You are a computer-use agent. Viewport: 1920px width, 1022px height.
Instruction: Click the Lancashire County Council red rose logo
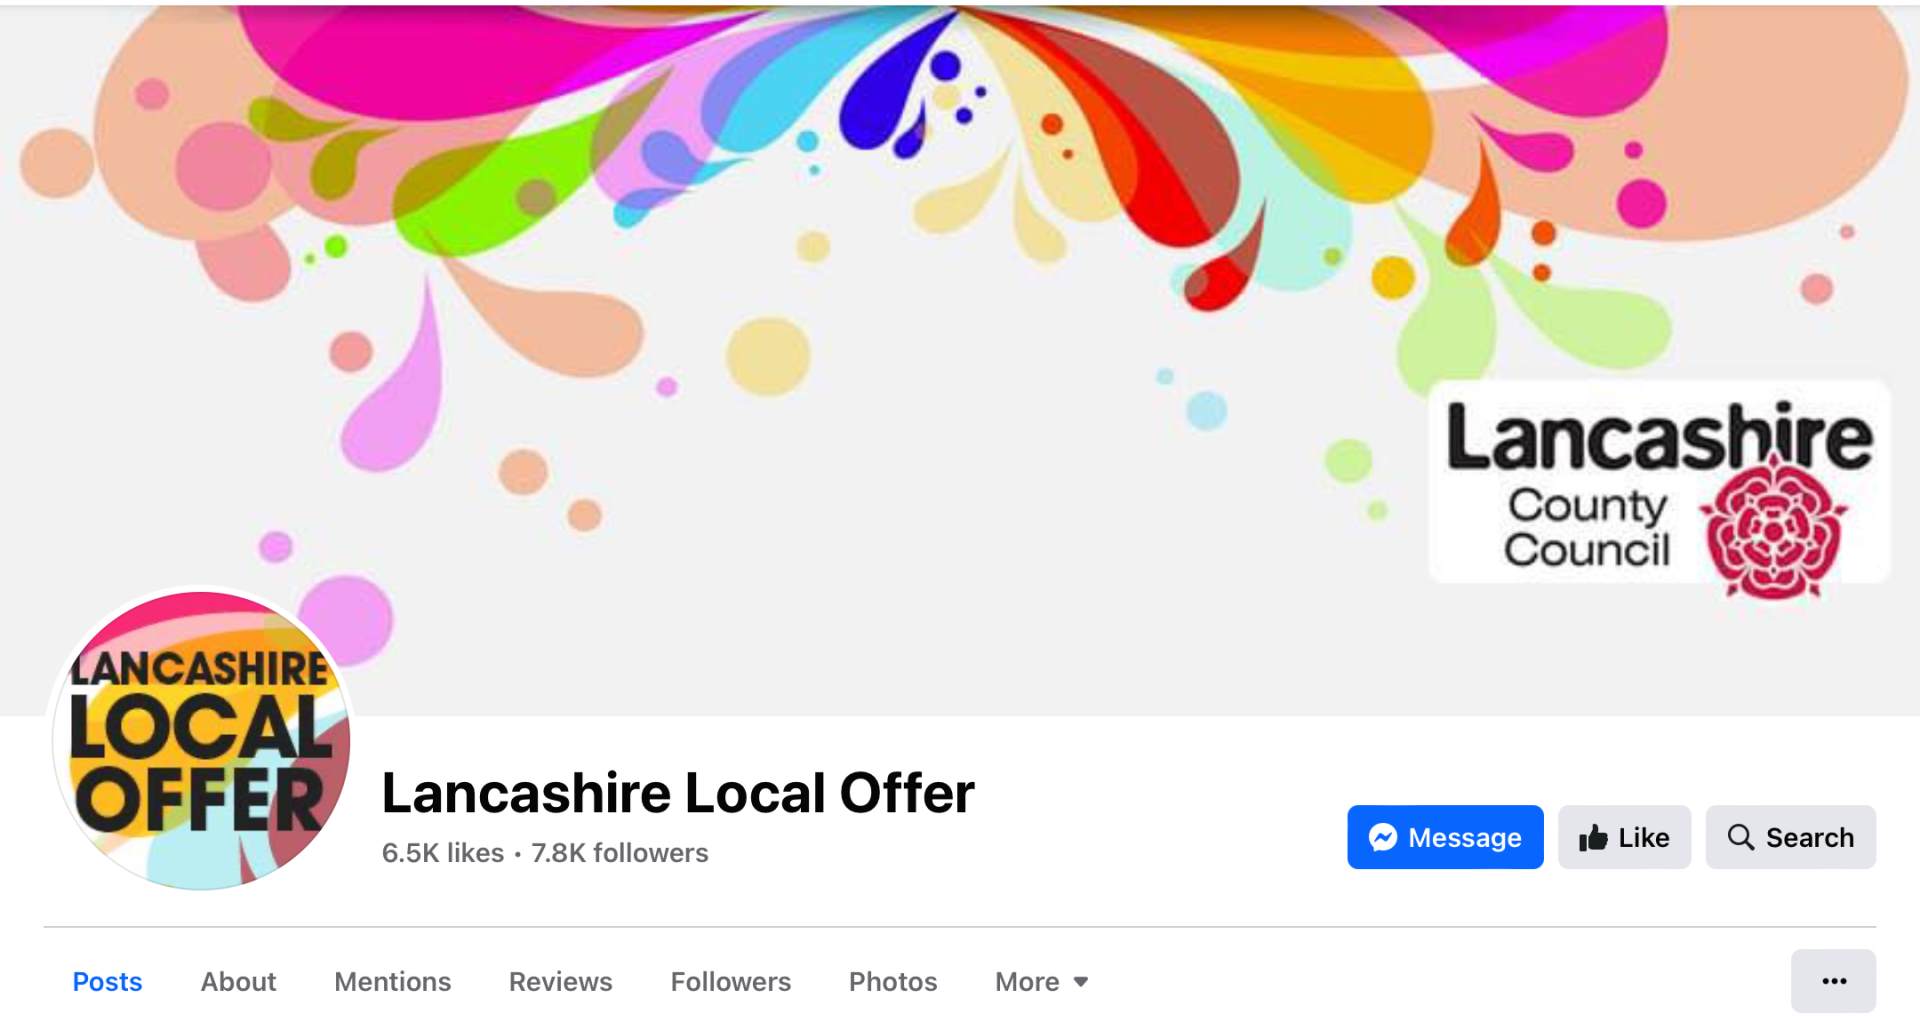click(1773, 526)
